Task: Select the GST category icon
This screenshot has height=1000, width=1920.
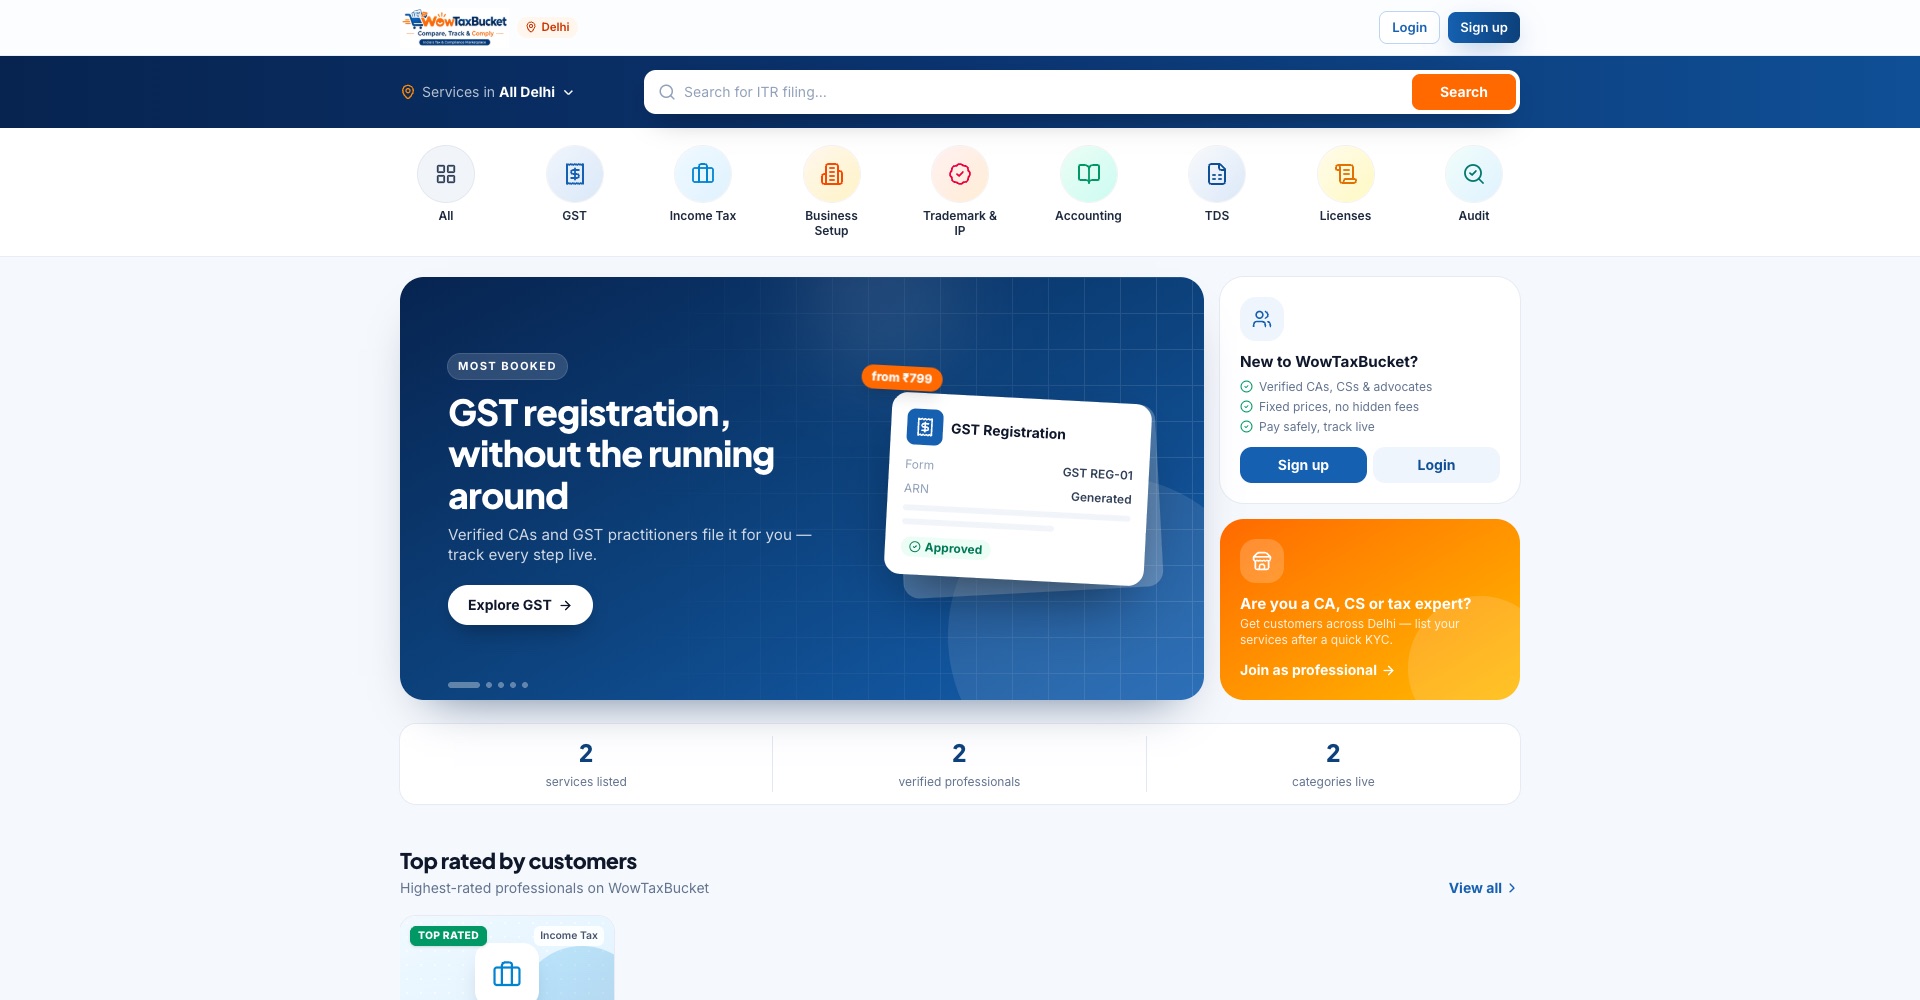Action: [575, 174]
